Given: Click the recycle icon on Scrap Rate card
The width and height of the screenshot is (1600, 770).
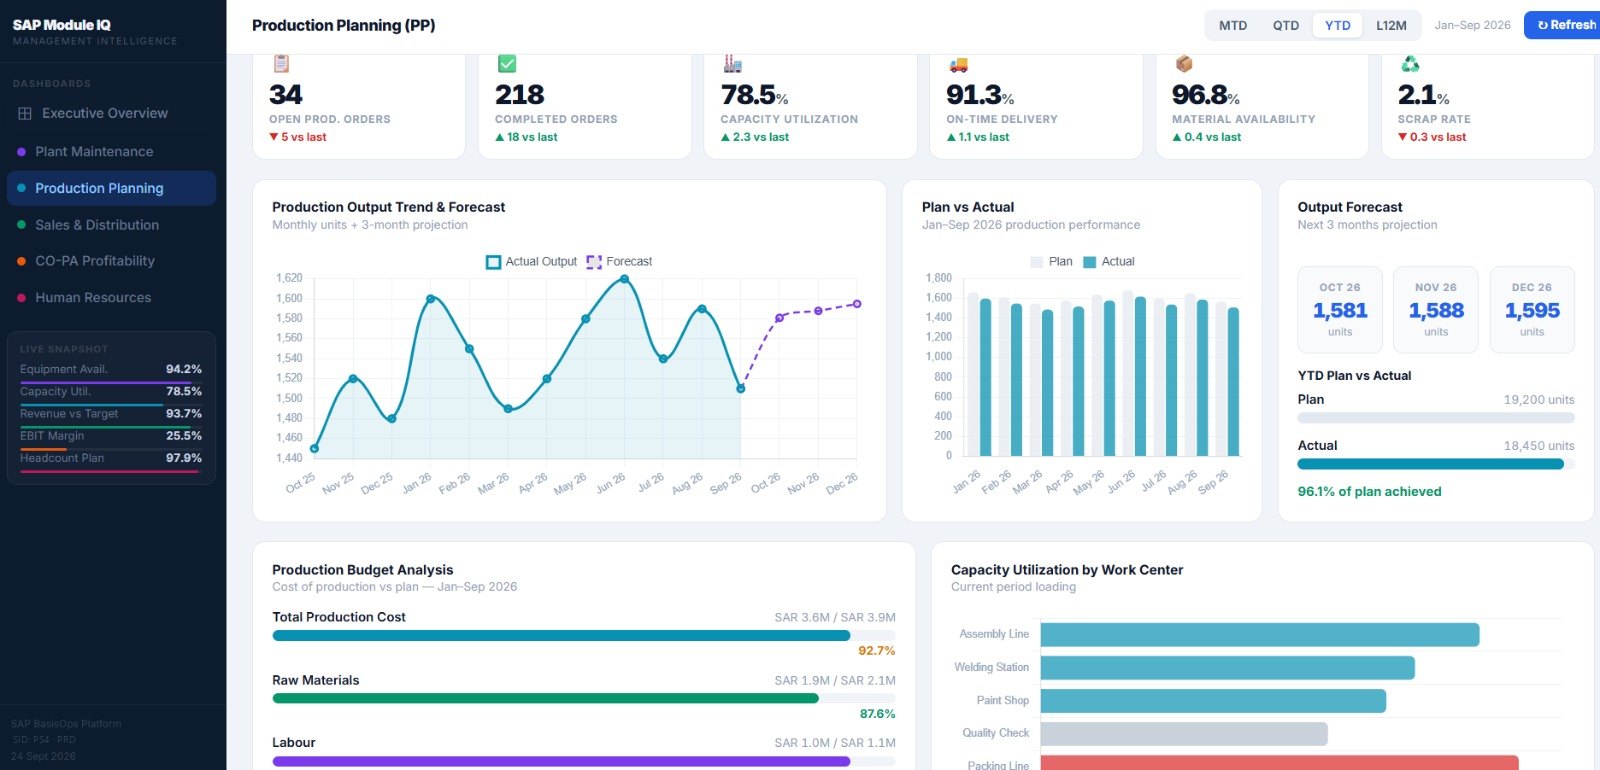Looking at the screenshot, I should (1410, 64).
